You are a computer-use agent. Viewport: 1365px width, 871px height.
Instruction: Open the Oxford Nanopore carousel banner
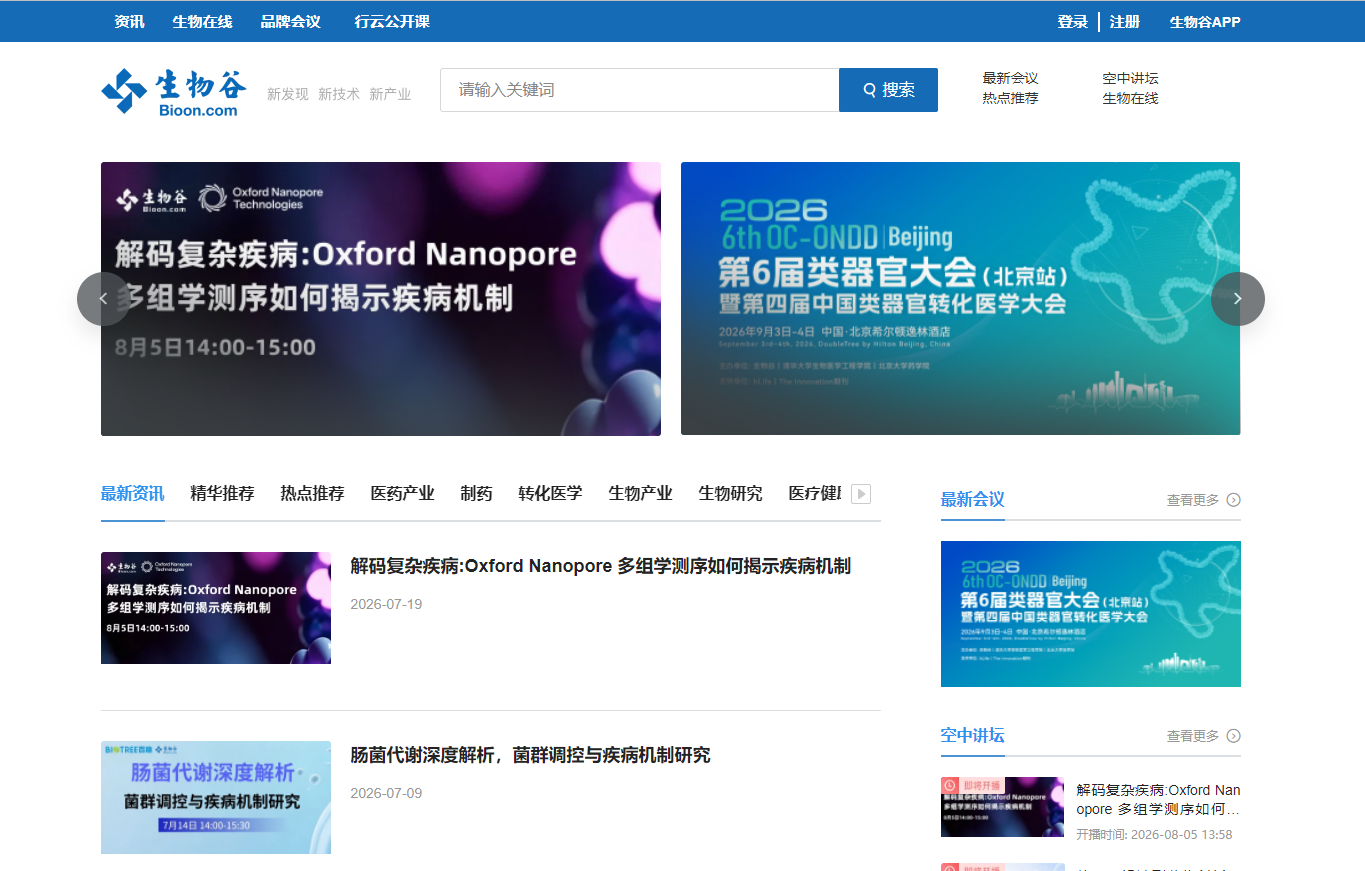tap(381, 299)
